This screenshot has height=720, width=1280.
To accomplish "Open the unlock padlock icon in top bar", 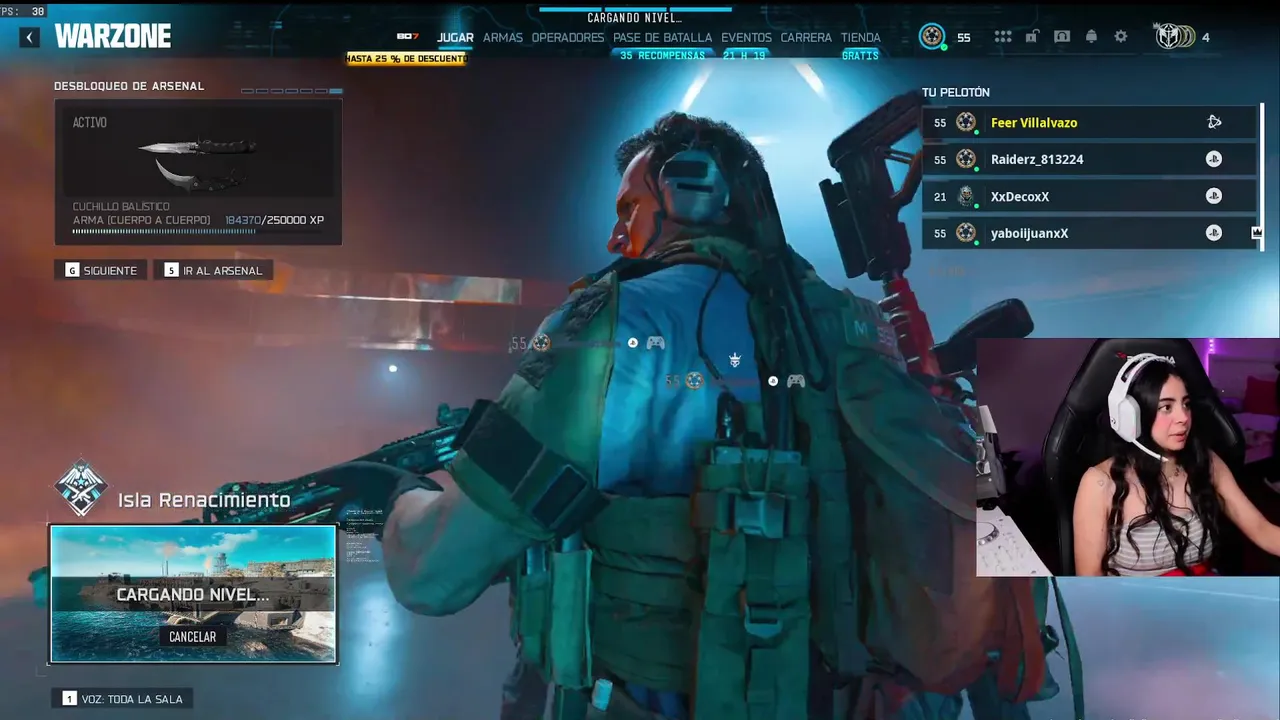I will tap(1032, 37).
